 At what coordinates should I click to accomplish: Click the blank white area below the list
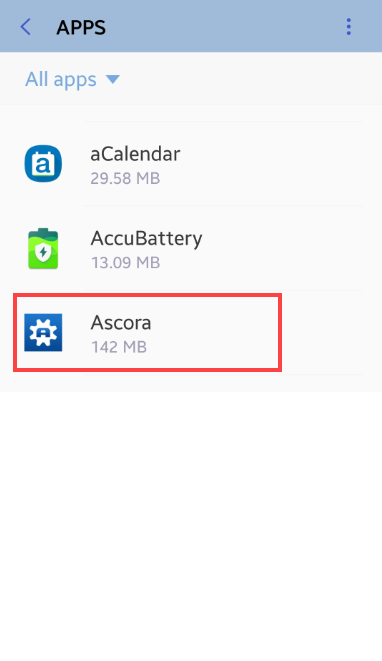pos(191,526)
